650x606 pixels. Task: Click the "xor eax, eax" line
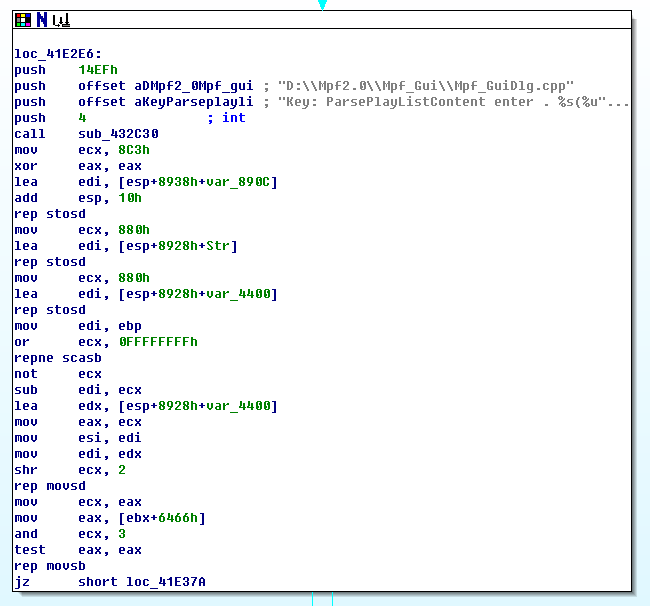coord(78,166)
